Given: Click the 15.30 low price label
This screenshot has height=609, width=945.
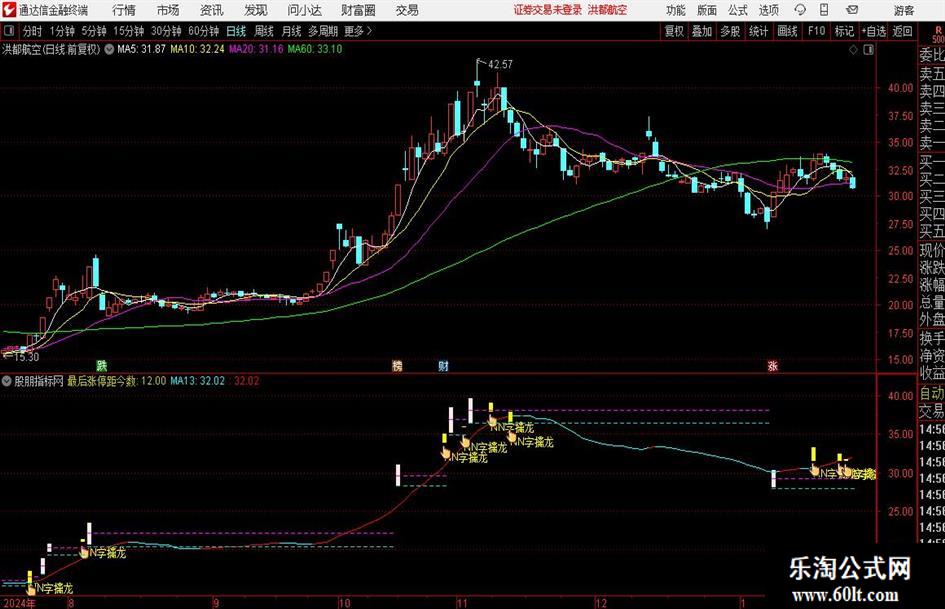Looking at the screenshot, I should (x=26, y=357).
